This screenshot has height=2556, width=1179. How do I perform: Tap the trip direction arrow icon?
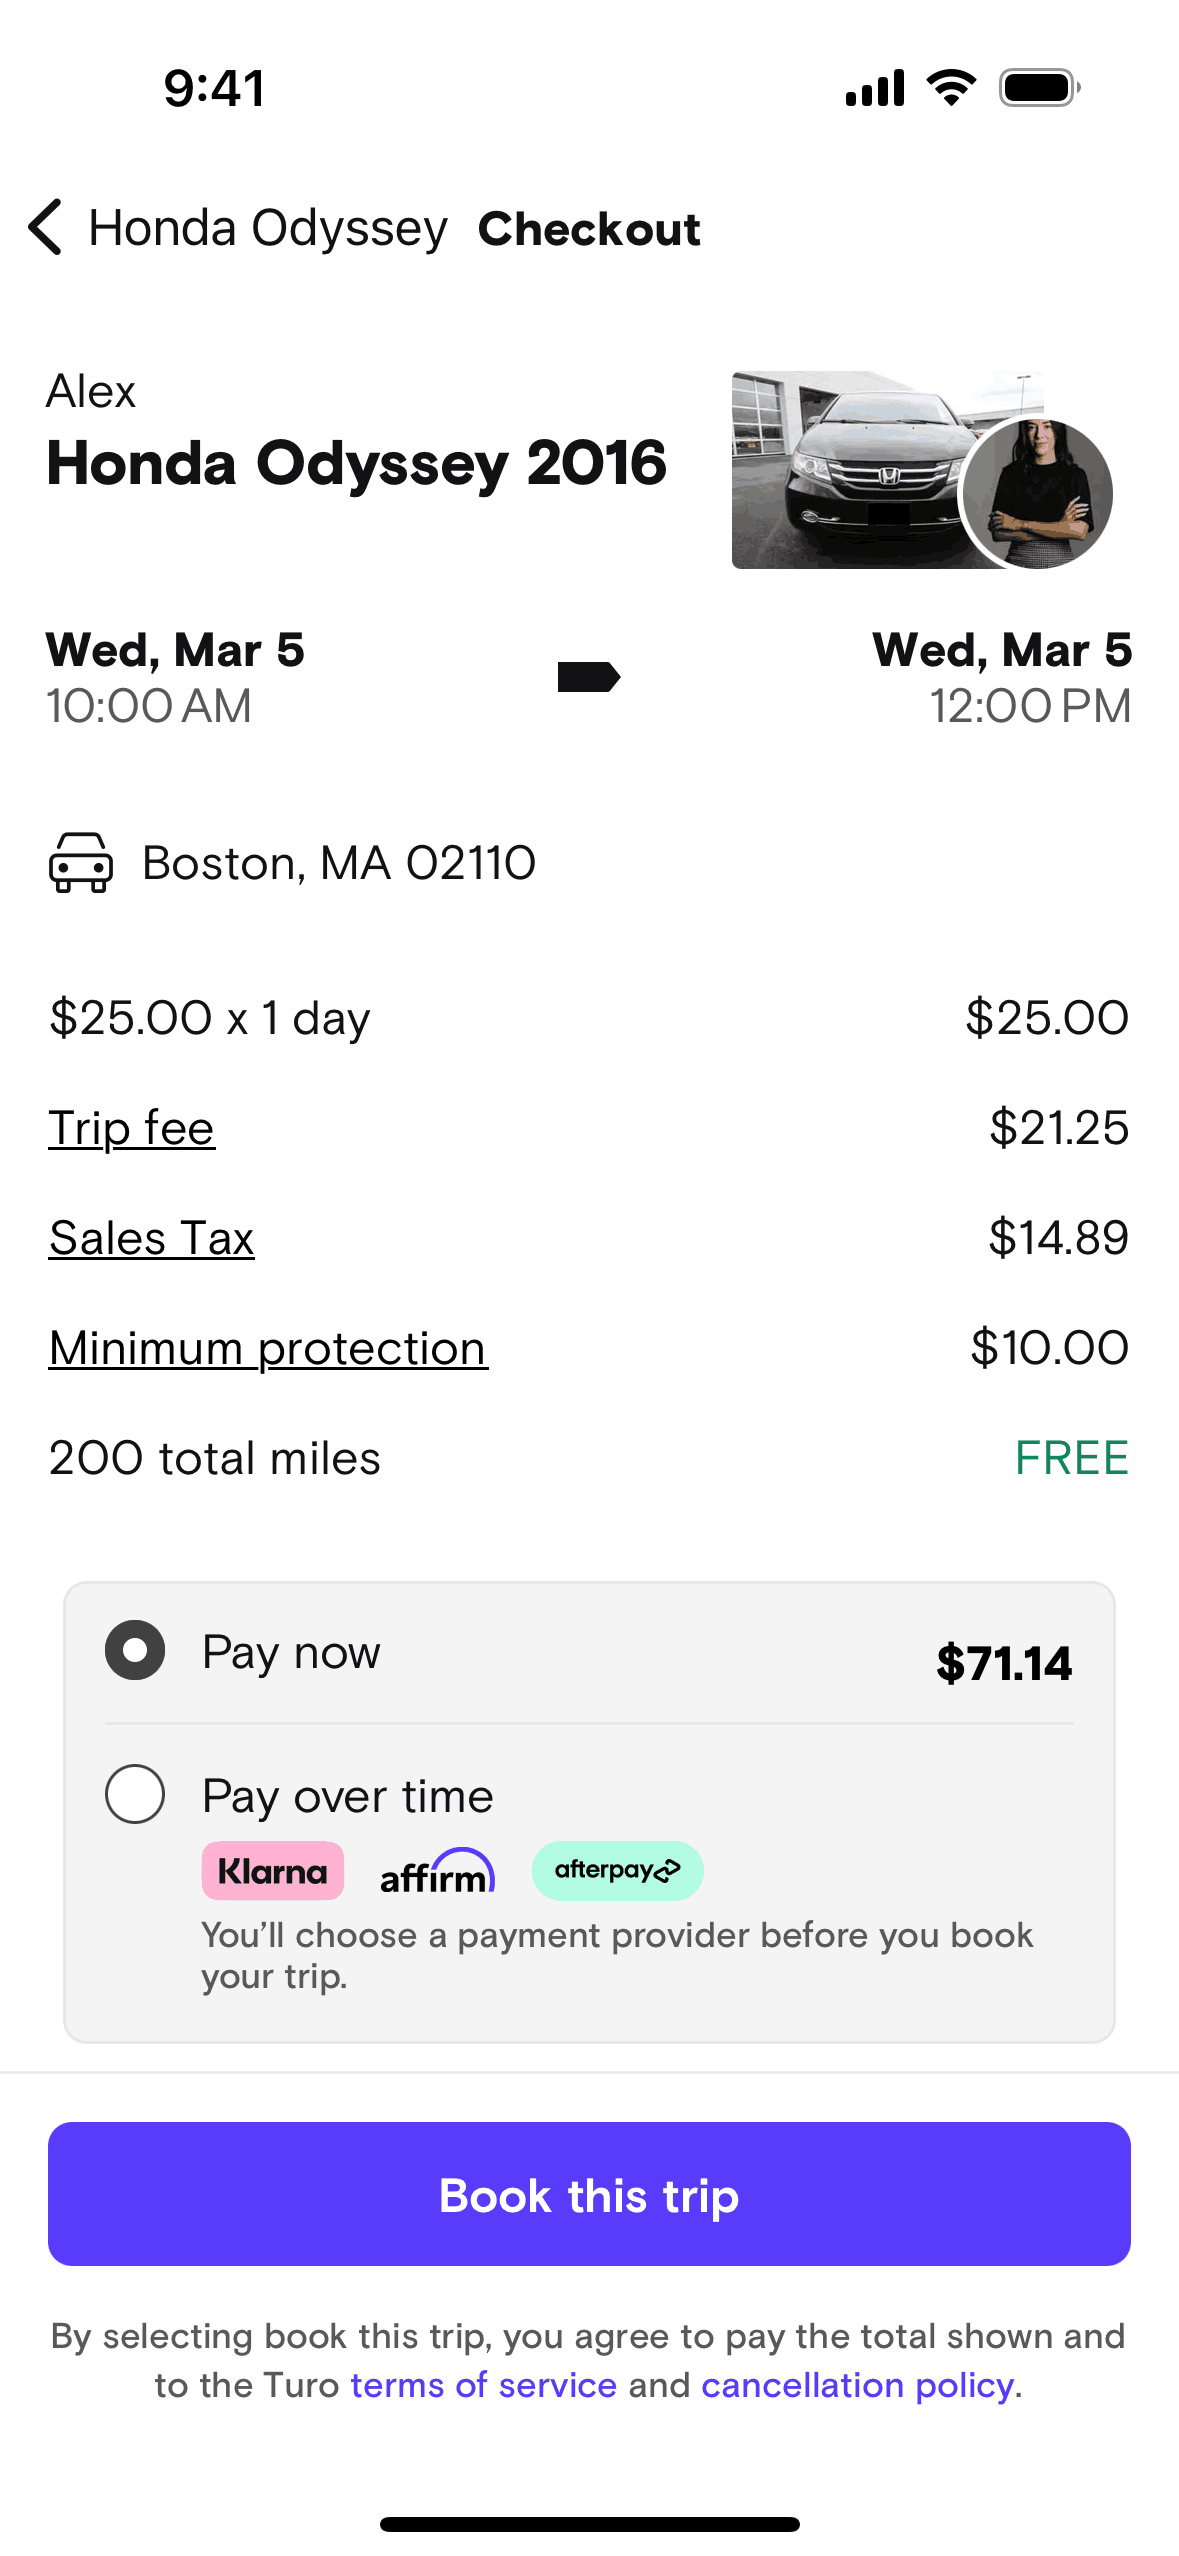[x=588, y=677]
